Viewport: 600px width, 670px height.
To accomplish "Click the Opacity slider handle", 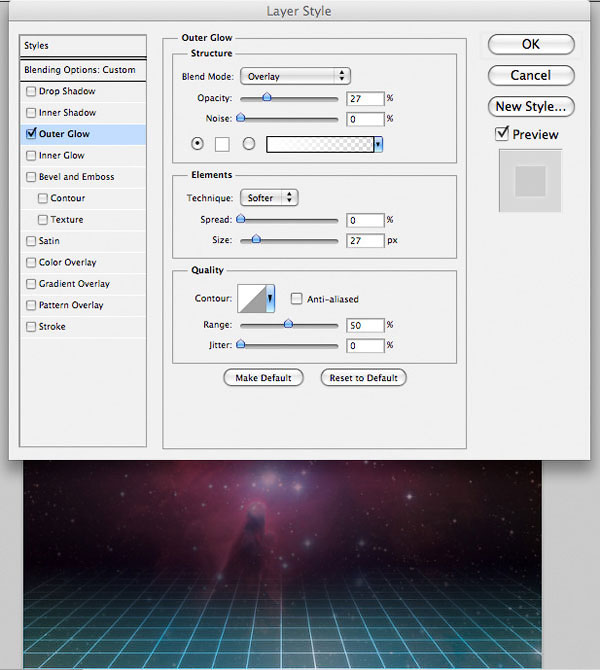I will [x=267, y=97].
